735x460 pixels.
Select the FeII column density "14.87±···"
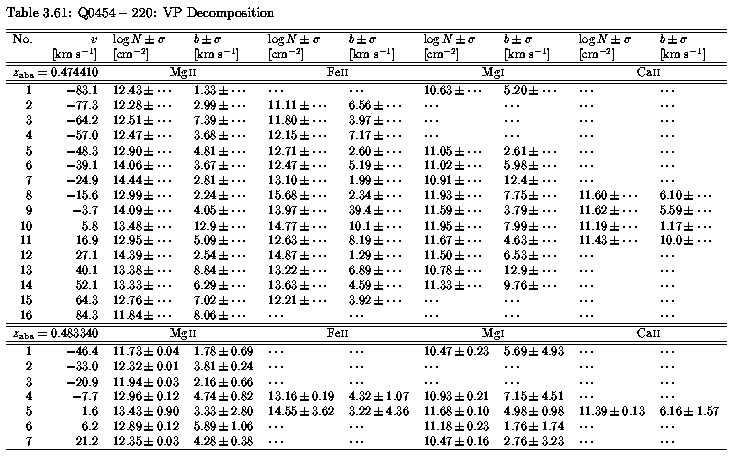point(297,256)
